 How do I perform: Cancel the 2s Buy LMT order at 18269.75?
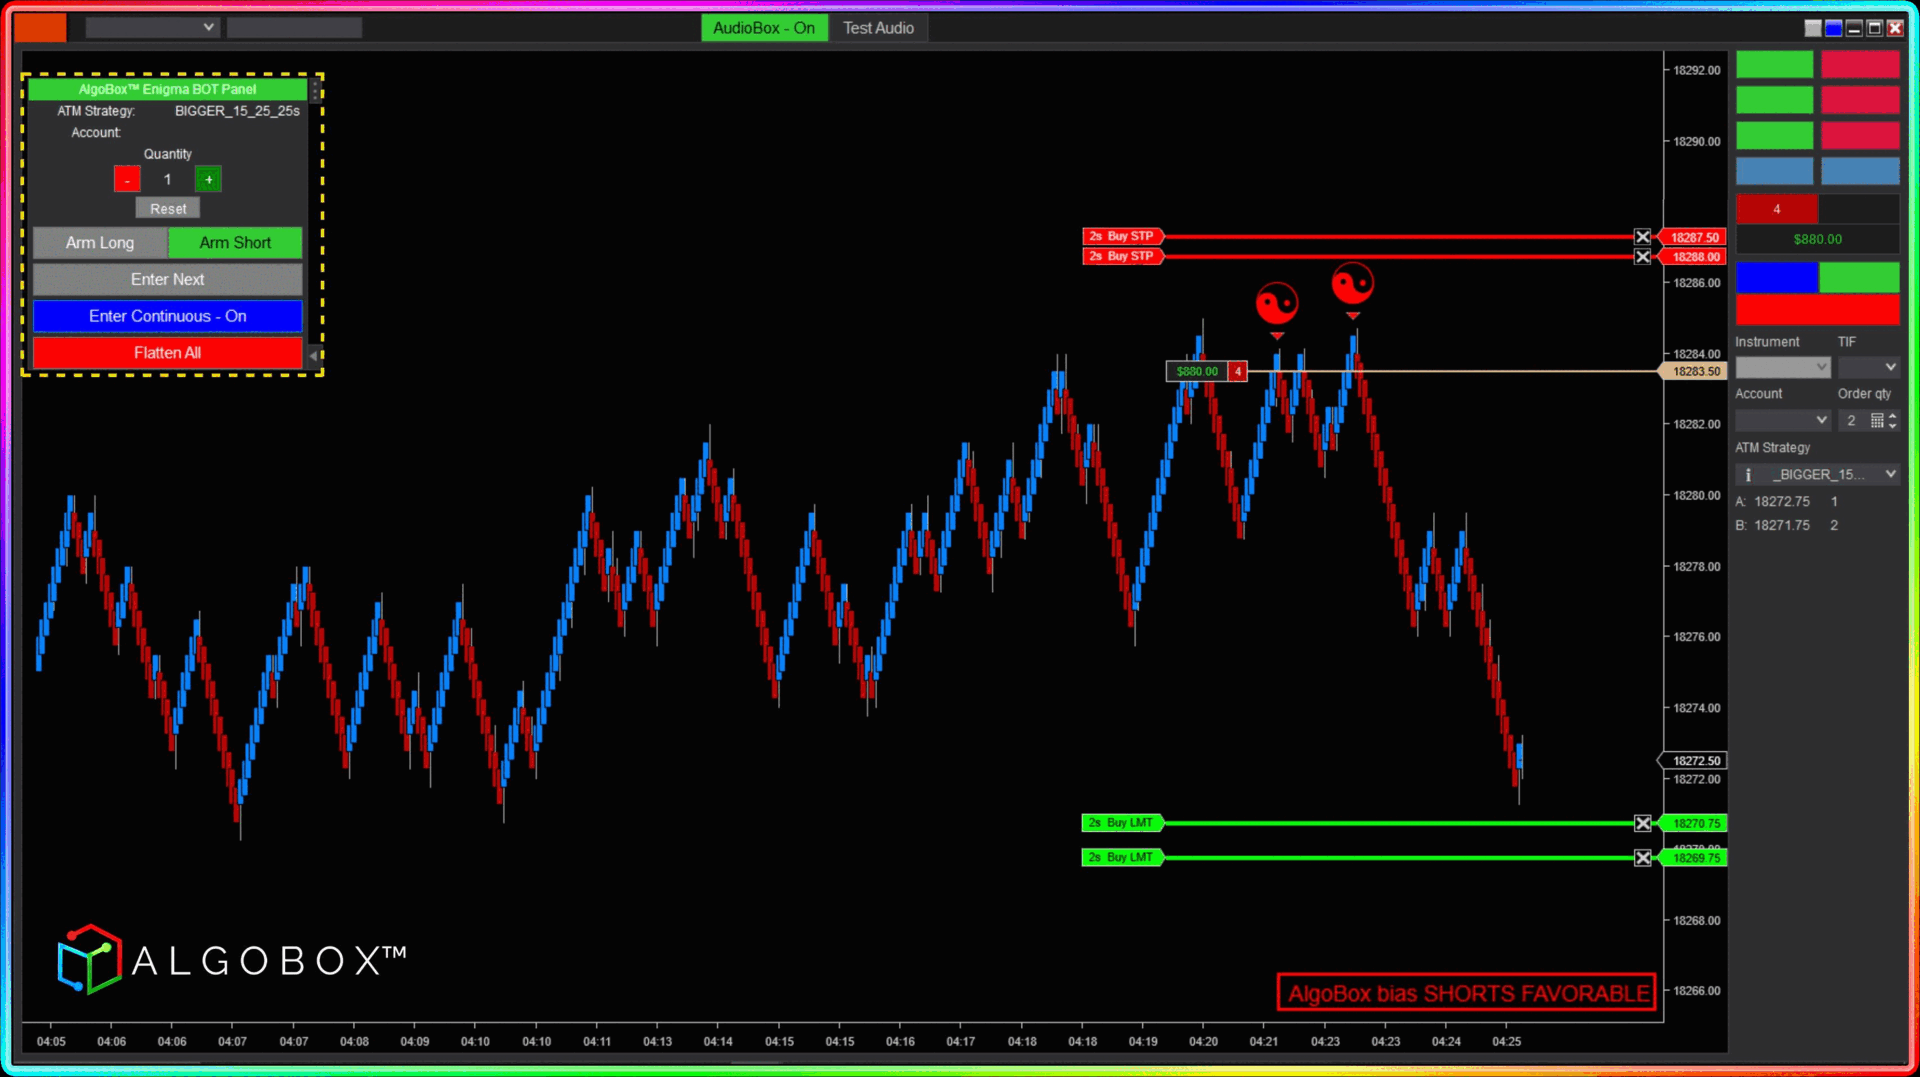(x=1642, y=857)
